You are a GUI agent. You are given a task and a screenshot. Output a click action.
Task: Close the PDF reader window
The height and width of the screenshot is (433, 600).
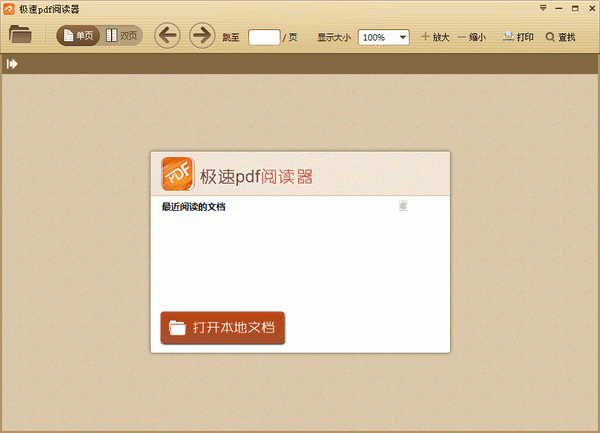click(x=592, y=8)
